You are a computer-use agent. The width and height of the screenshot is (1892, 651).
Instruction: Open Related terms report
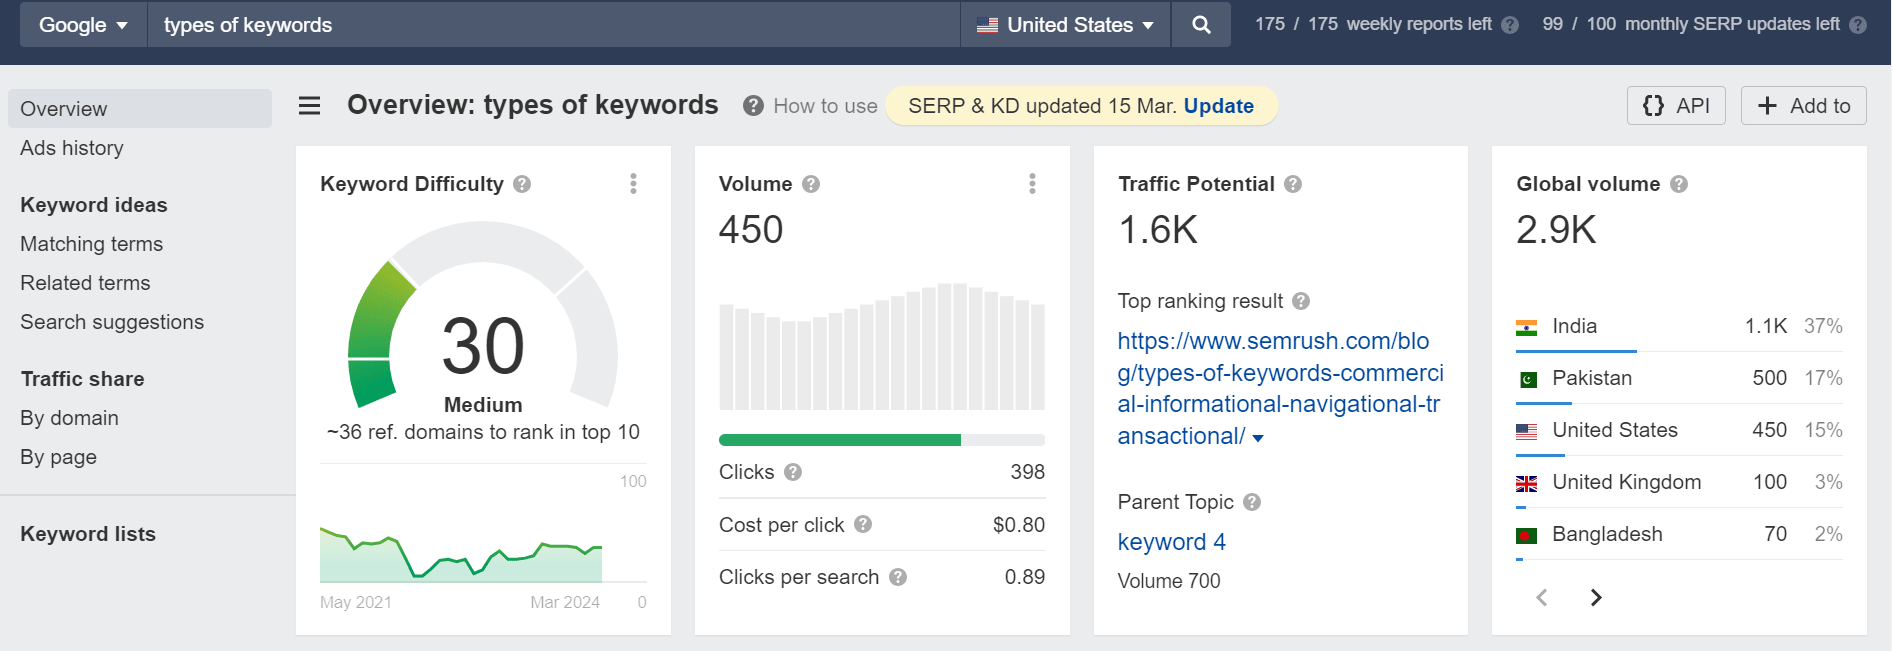pos(85,283)
